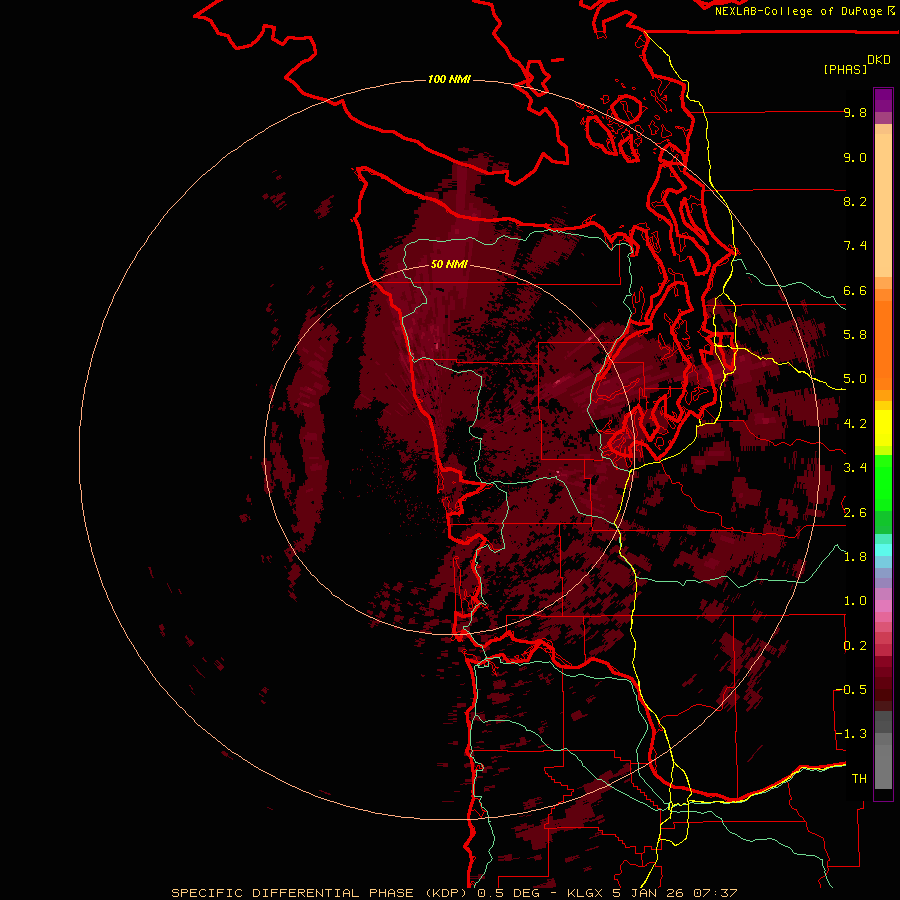Screen dimensions: 900x900
Task: Pick the pink segment of the color bar
Action: coord(883,606)
